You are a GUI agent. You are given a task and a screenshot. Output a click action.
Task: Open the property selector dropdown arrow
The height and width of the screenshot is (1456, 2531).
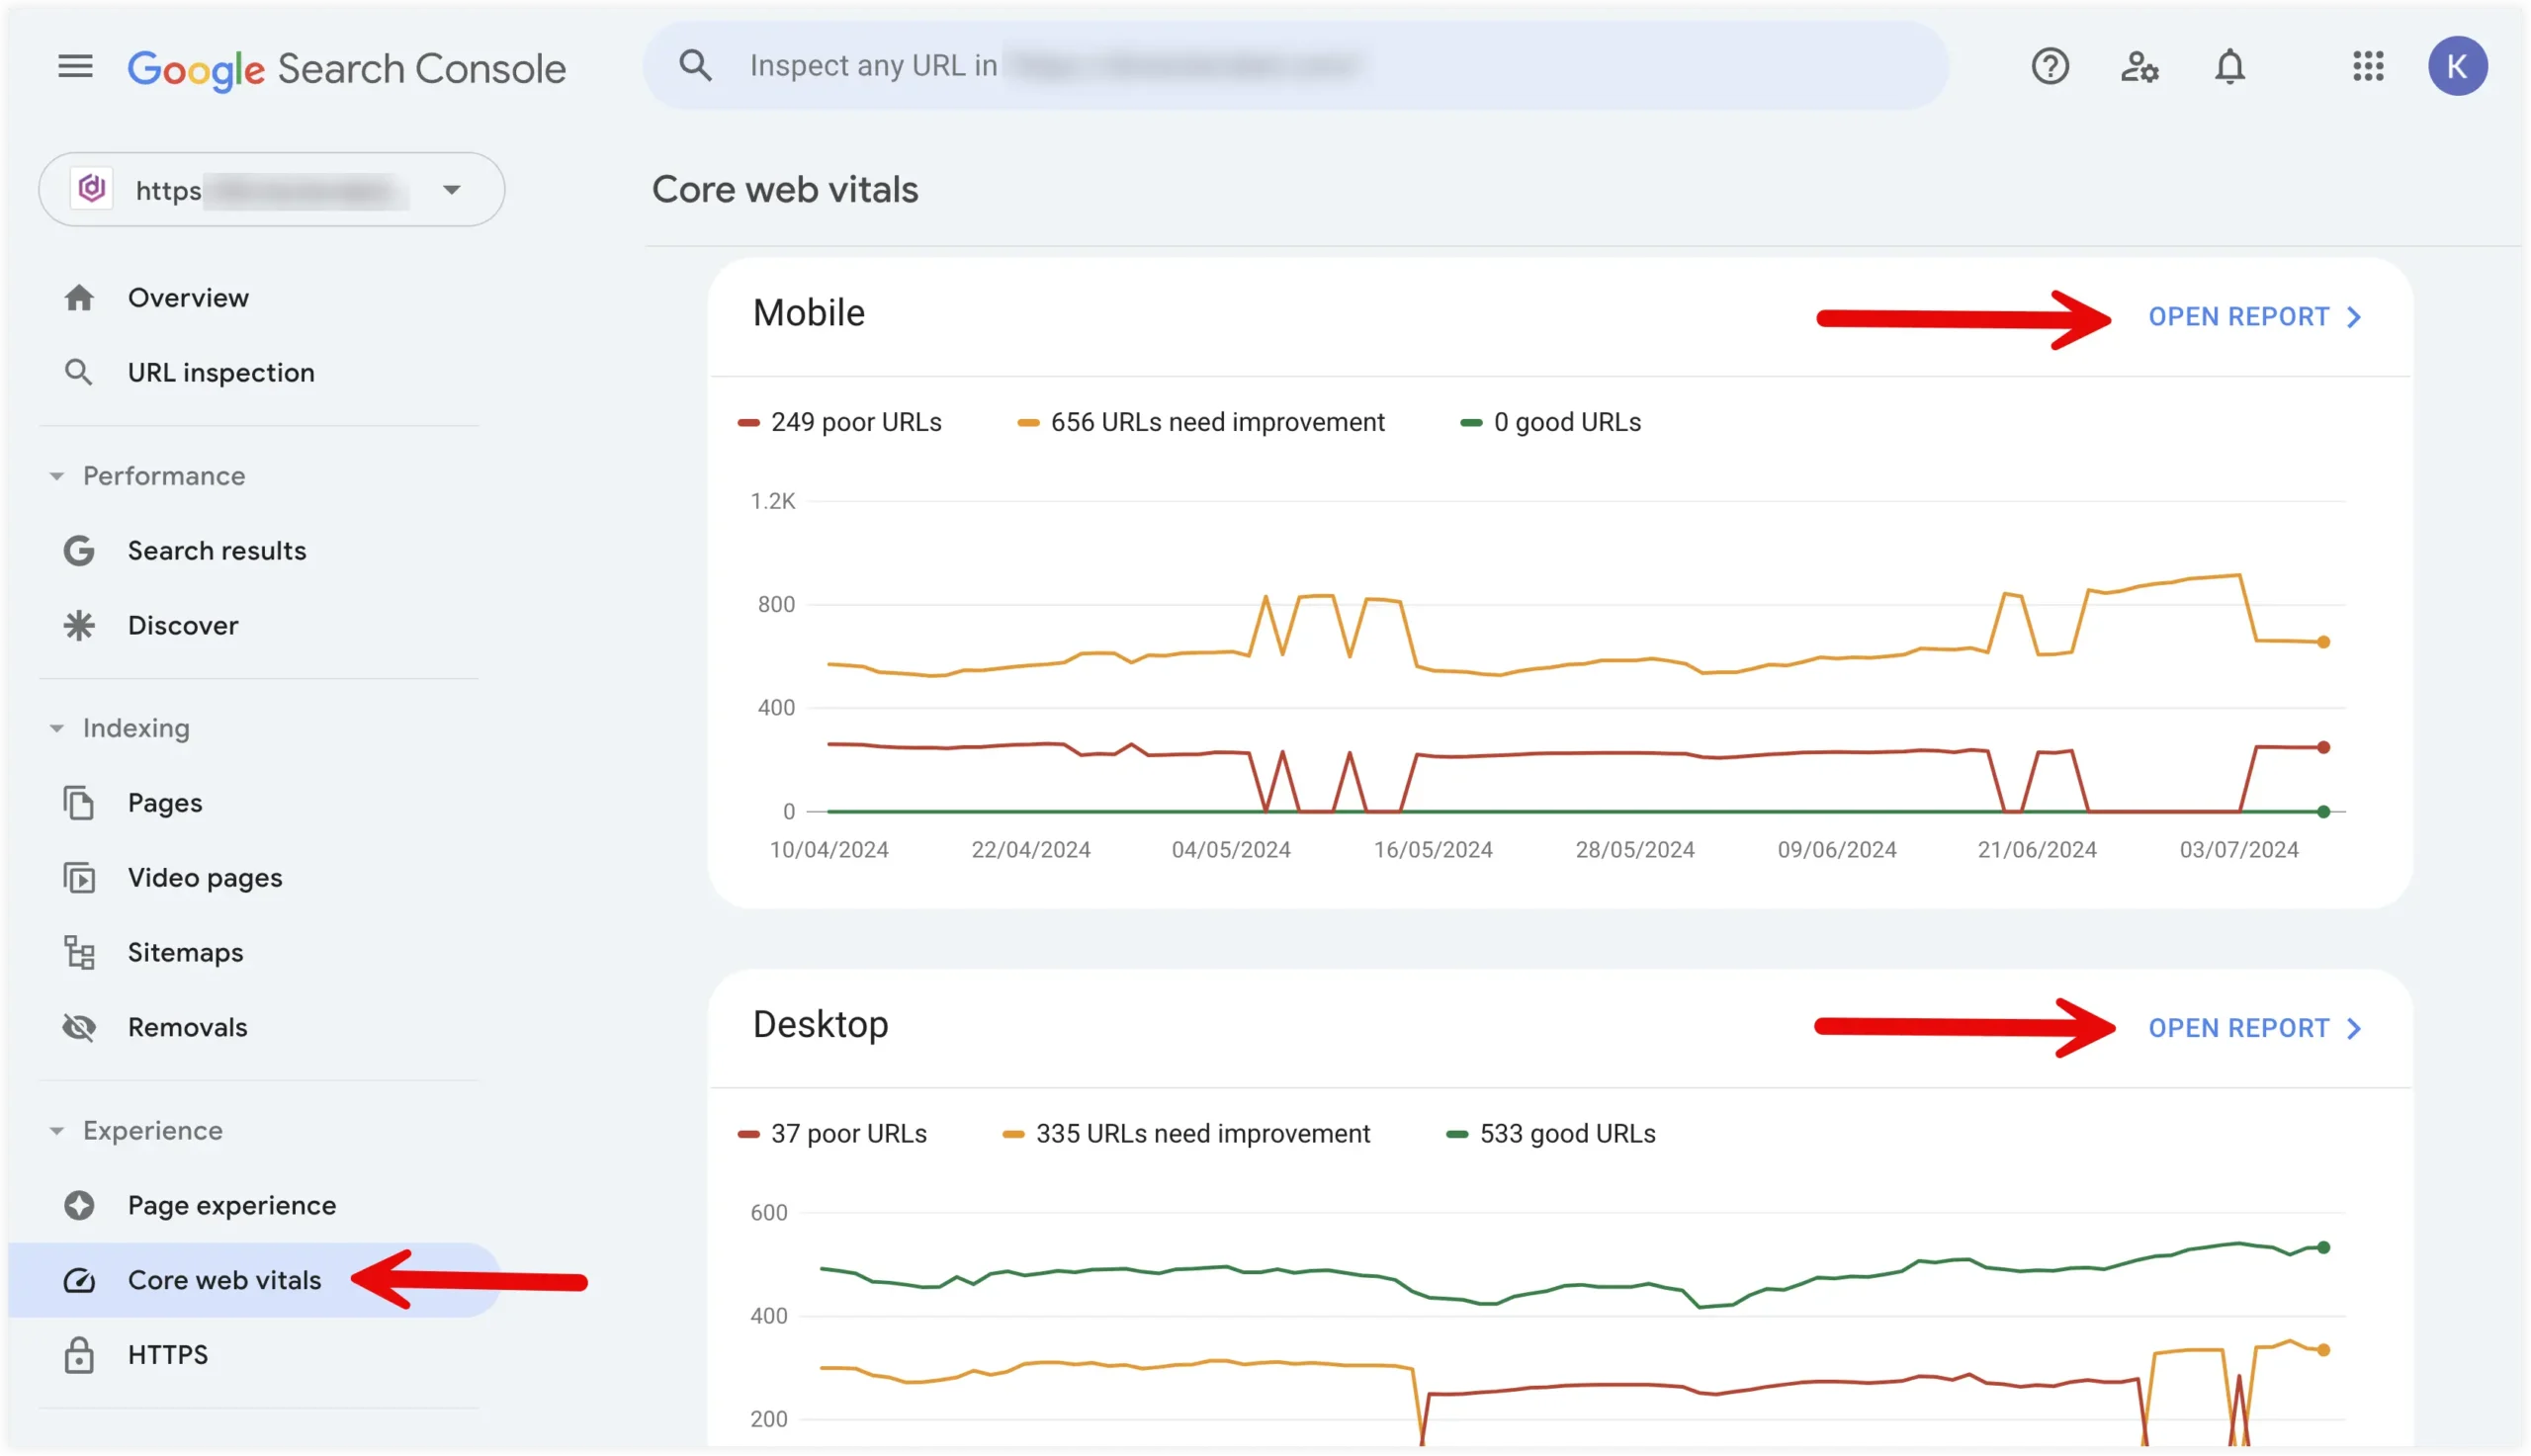[452, 189]
